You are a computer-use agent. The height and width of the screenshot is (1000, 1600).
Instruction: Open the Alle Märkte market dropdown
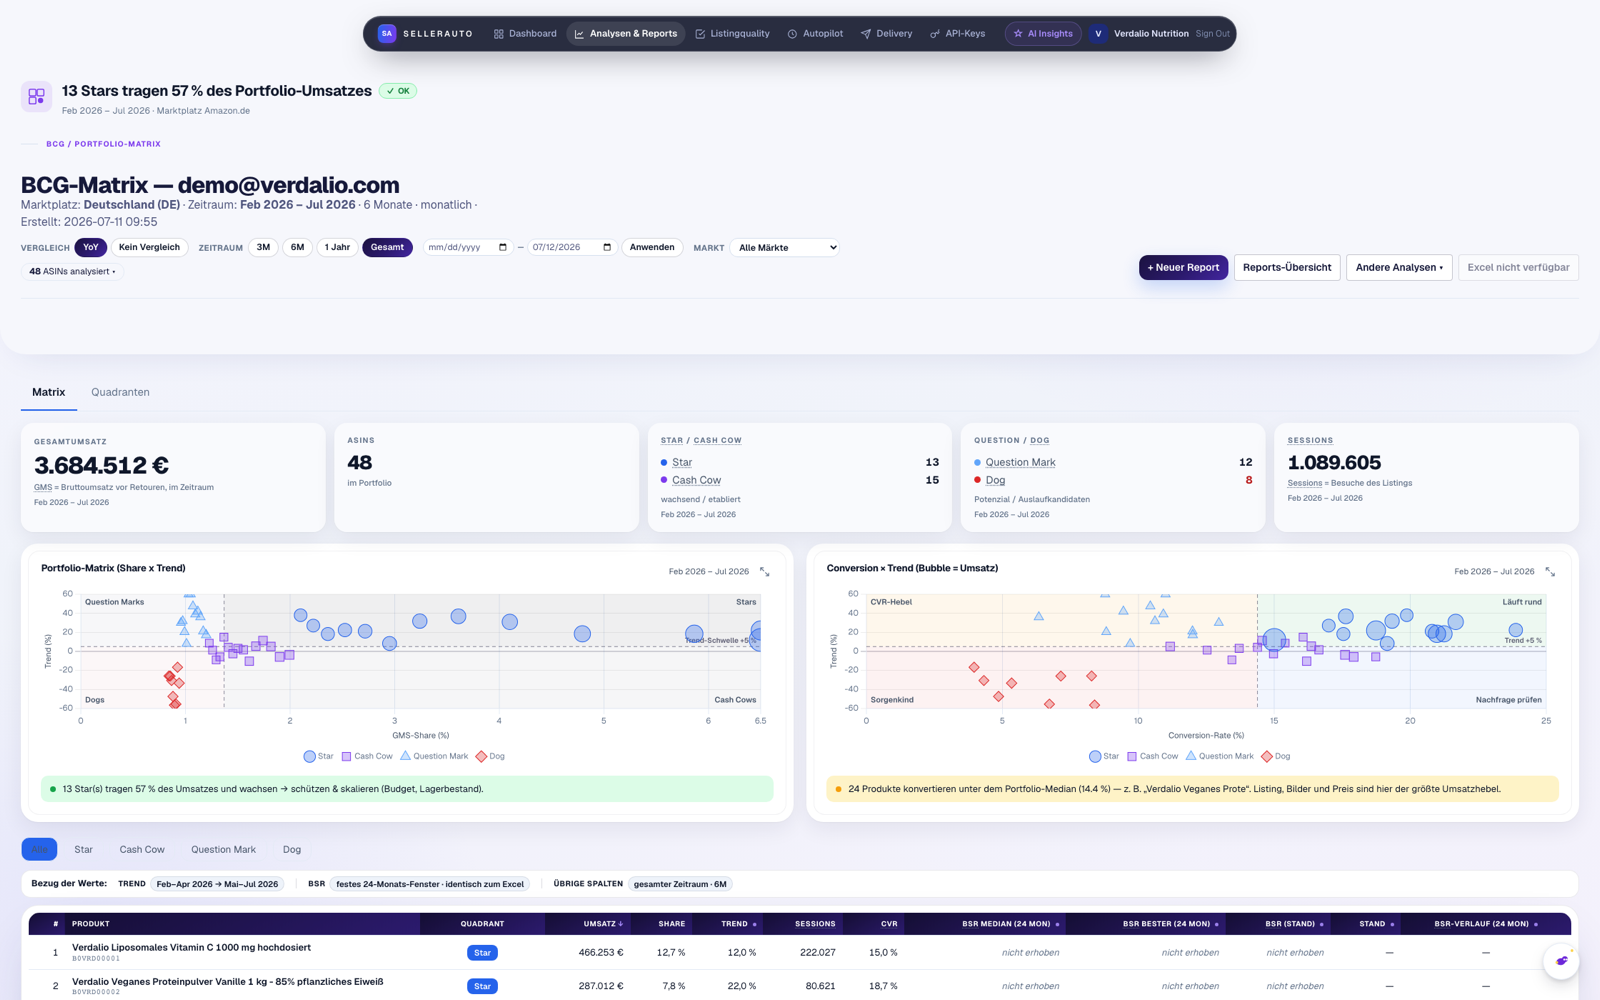tap(785, 247)
